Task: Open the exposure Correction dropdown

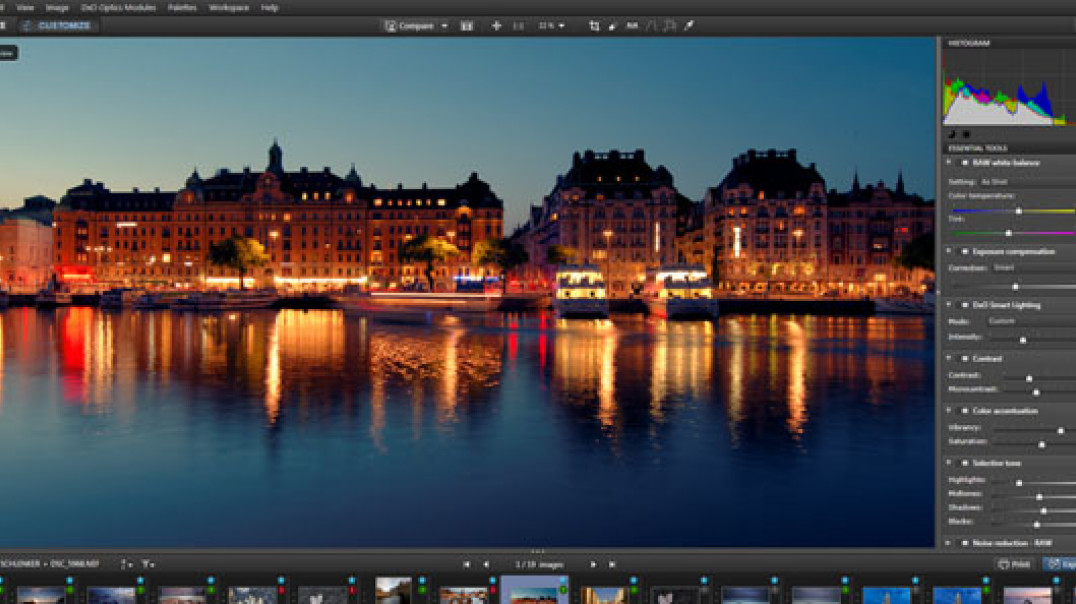Action: pyautogui.click(x=1033, y=268)
